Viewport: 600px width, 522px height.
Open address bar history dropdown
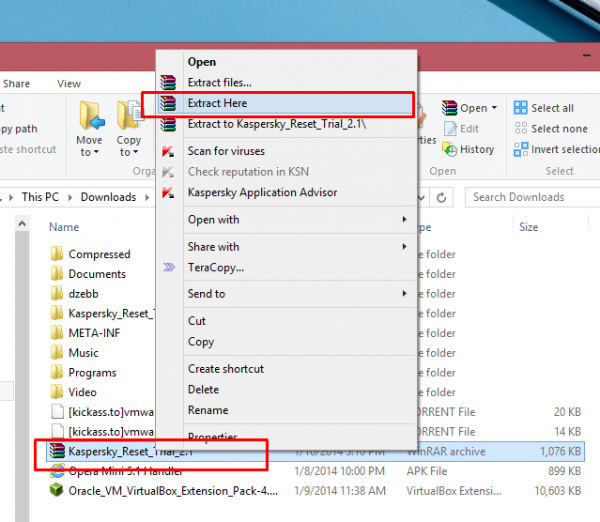pyautogui.click(x=421, y=197)
